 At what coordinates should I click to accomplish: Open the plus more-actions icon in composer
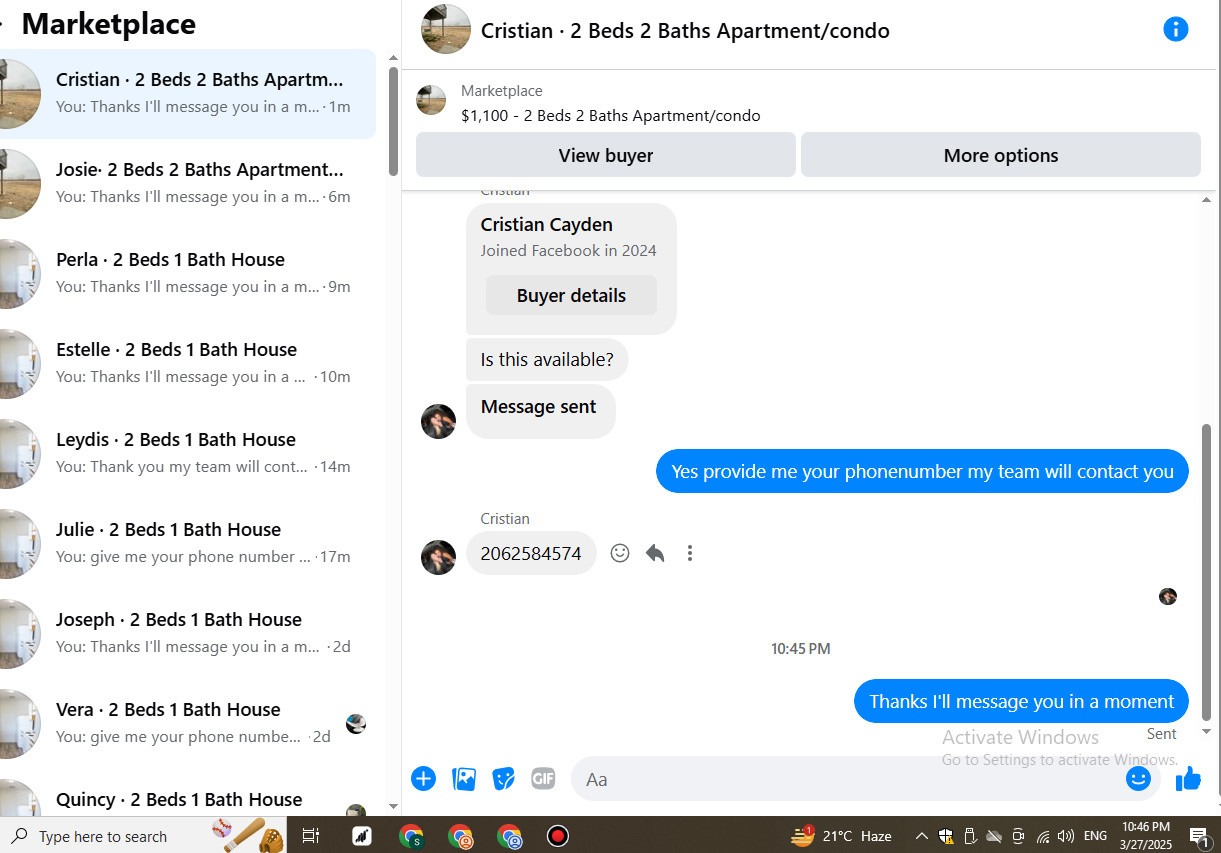pos(424,778)
